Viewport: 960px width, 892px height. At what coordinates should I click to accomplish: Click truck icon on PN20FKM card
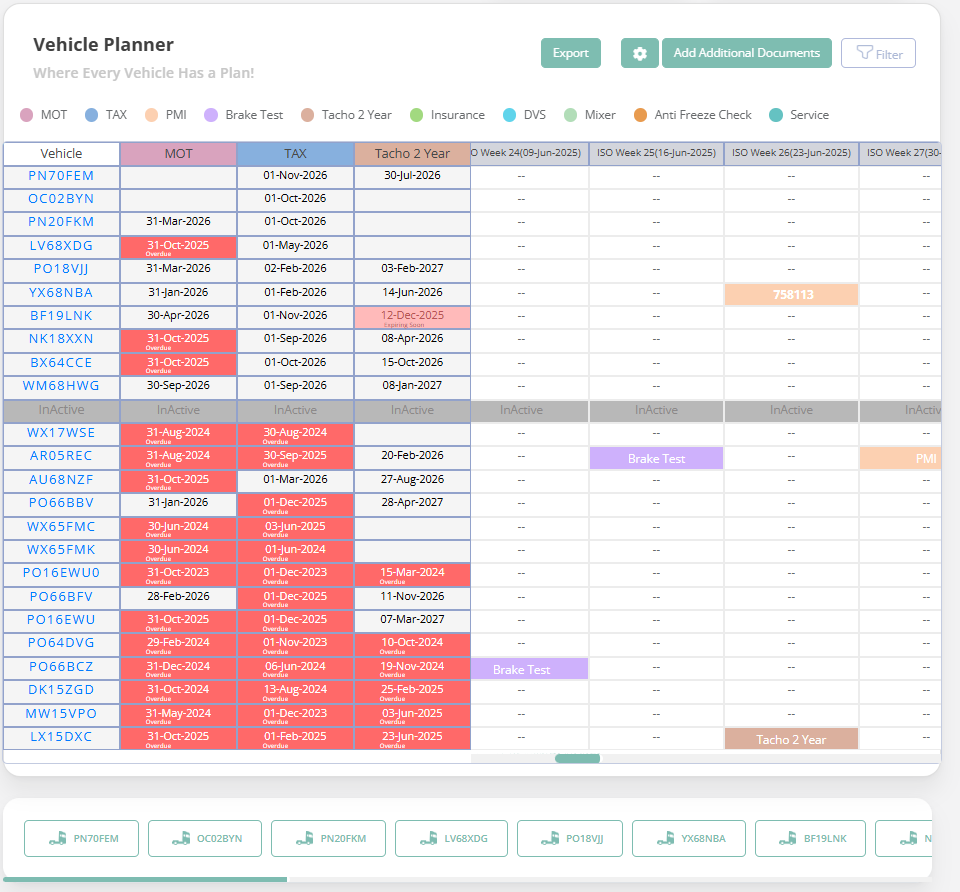coord(304,839)
